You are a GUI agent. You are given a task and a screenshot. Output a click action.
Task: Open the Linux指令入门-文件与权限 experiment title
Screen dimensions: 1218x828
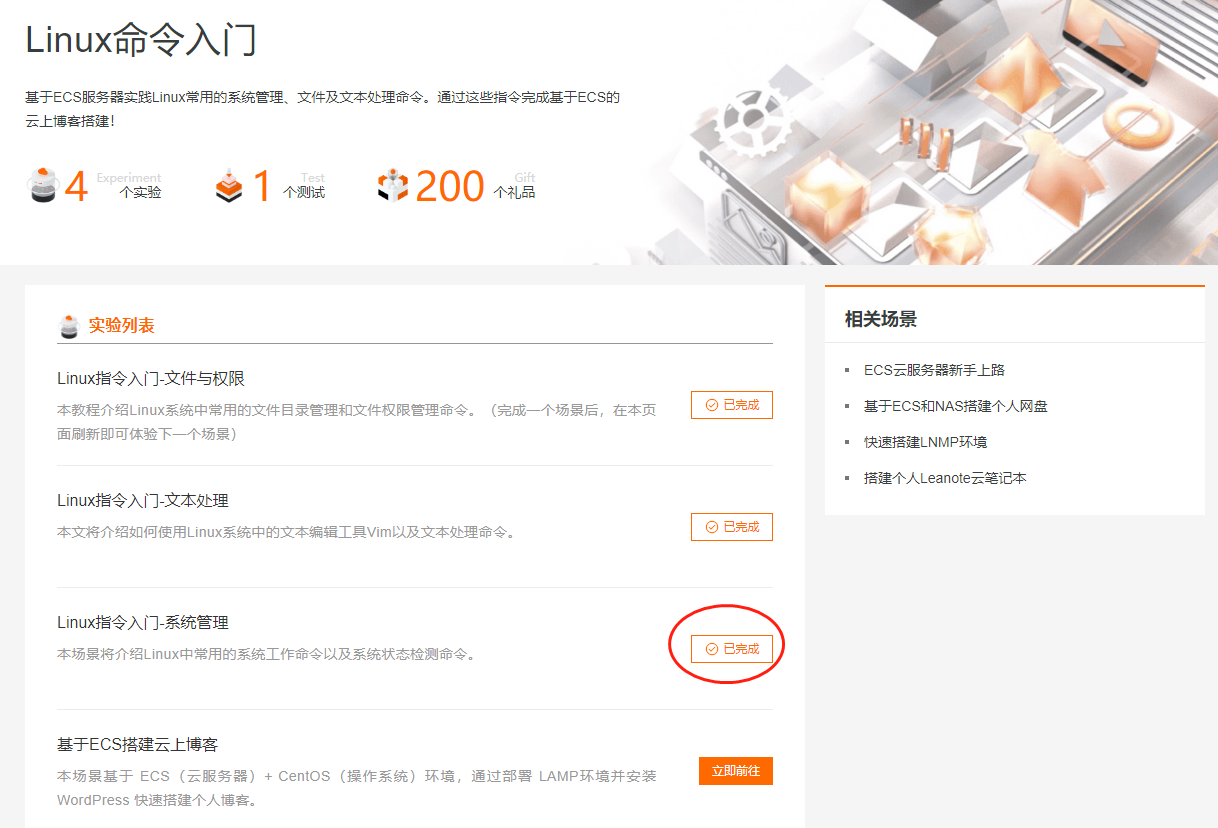(151, 378)
